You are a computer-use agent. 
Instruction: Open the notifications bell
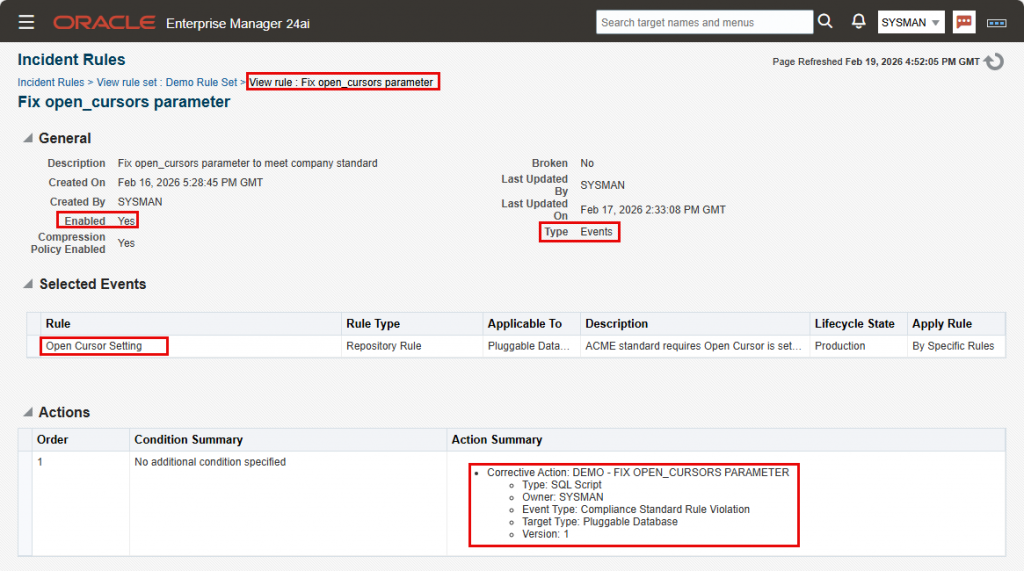coord(858,22)
